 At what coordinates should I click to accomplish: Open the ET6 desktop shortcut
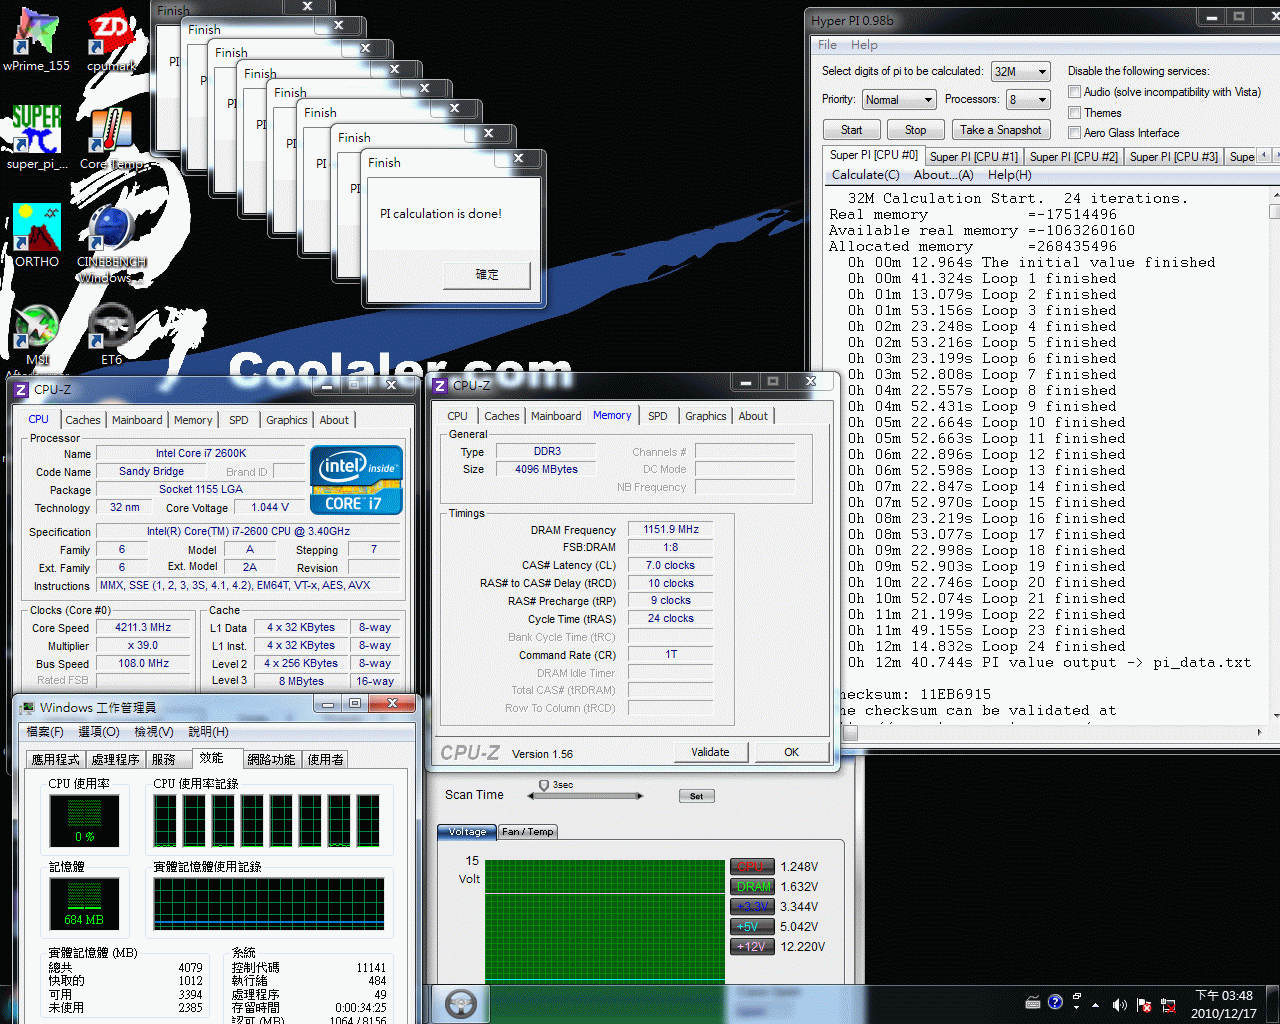pyautogui.click(x=111, y=335)
